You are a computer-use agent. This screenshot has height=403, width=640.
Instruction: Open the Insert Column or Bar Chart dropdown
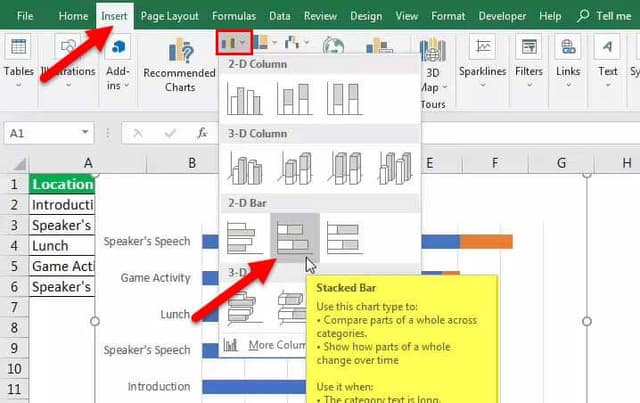[231, 42]
